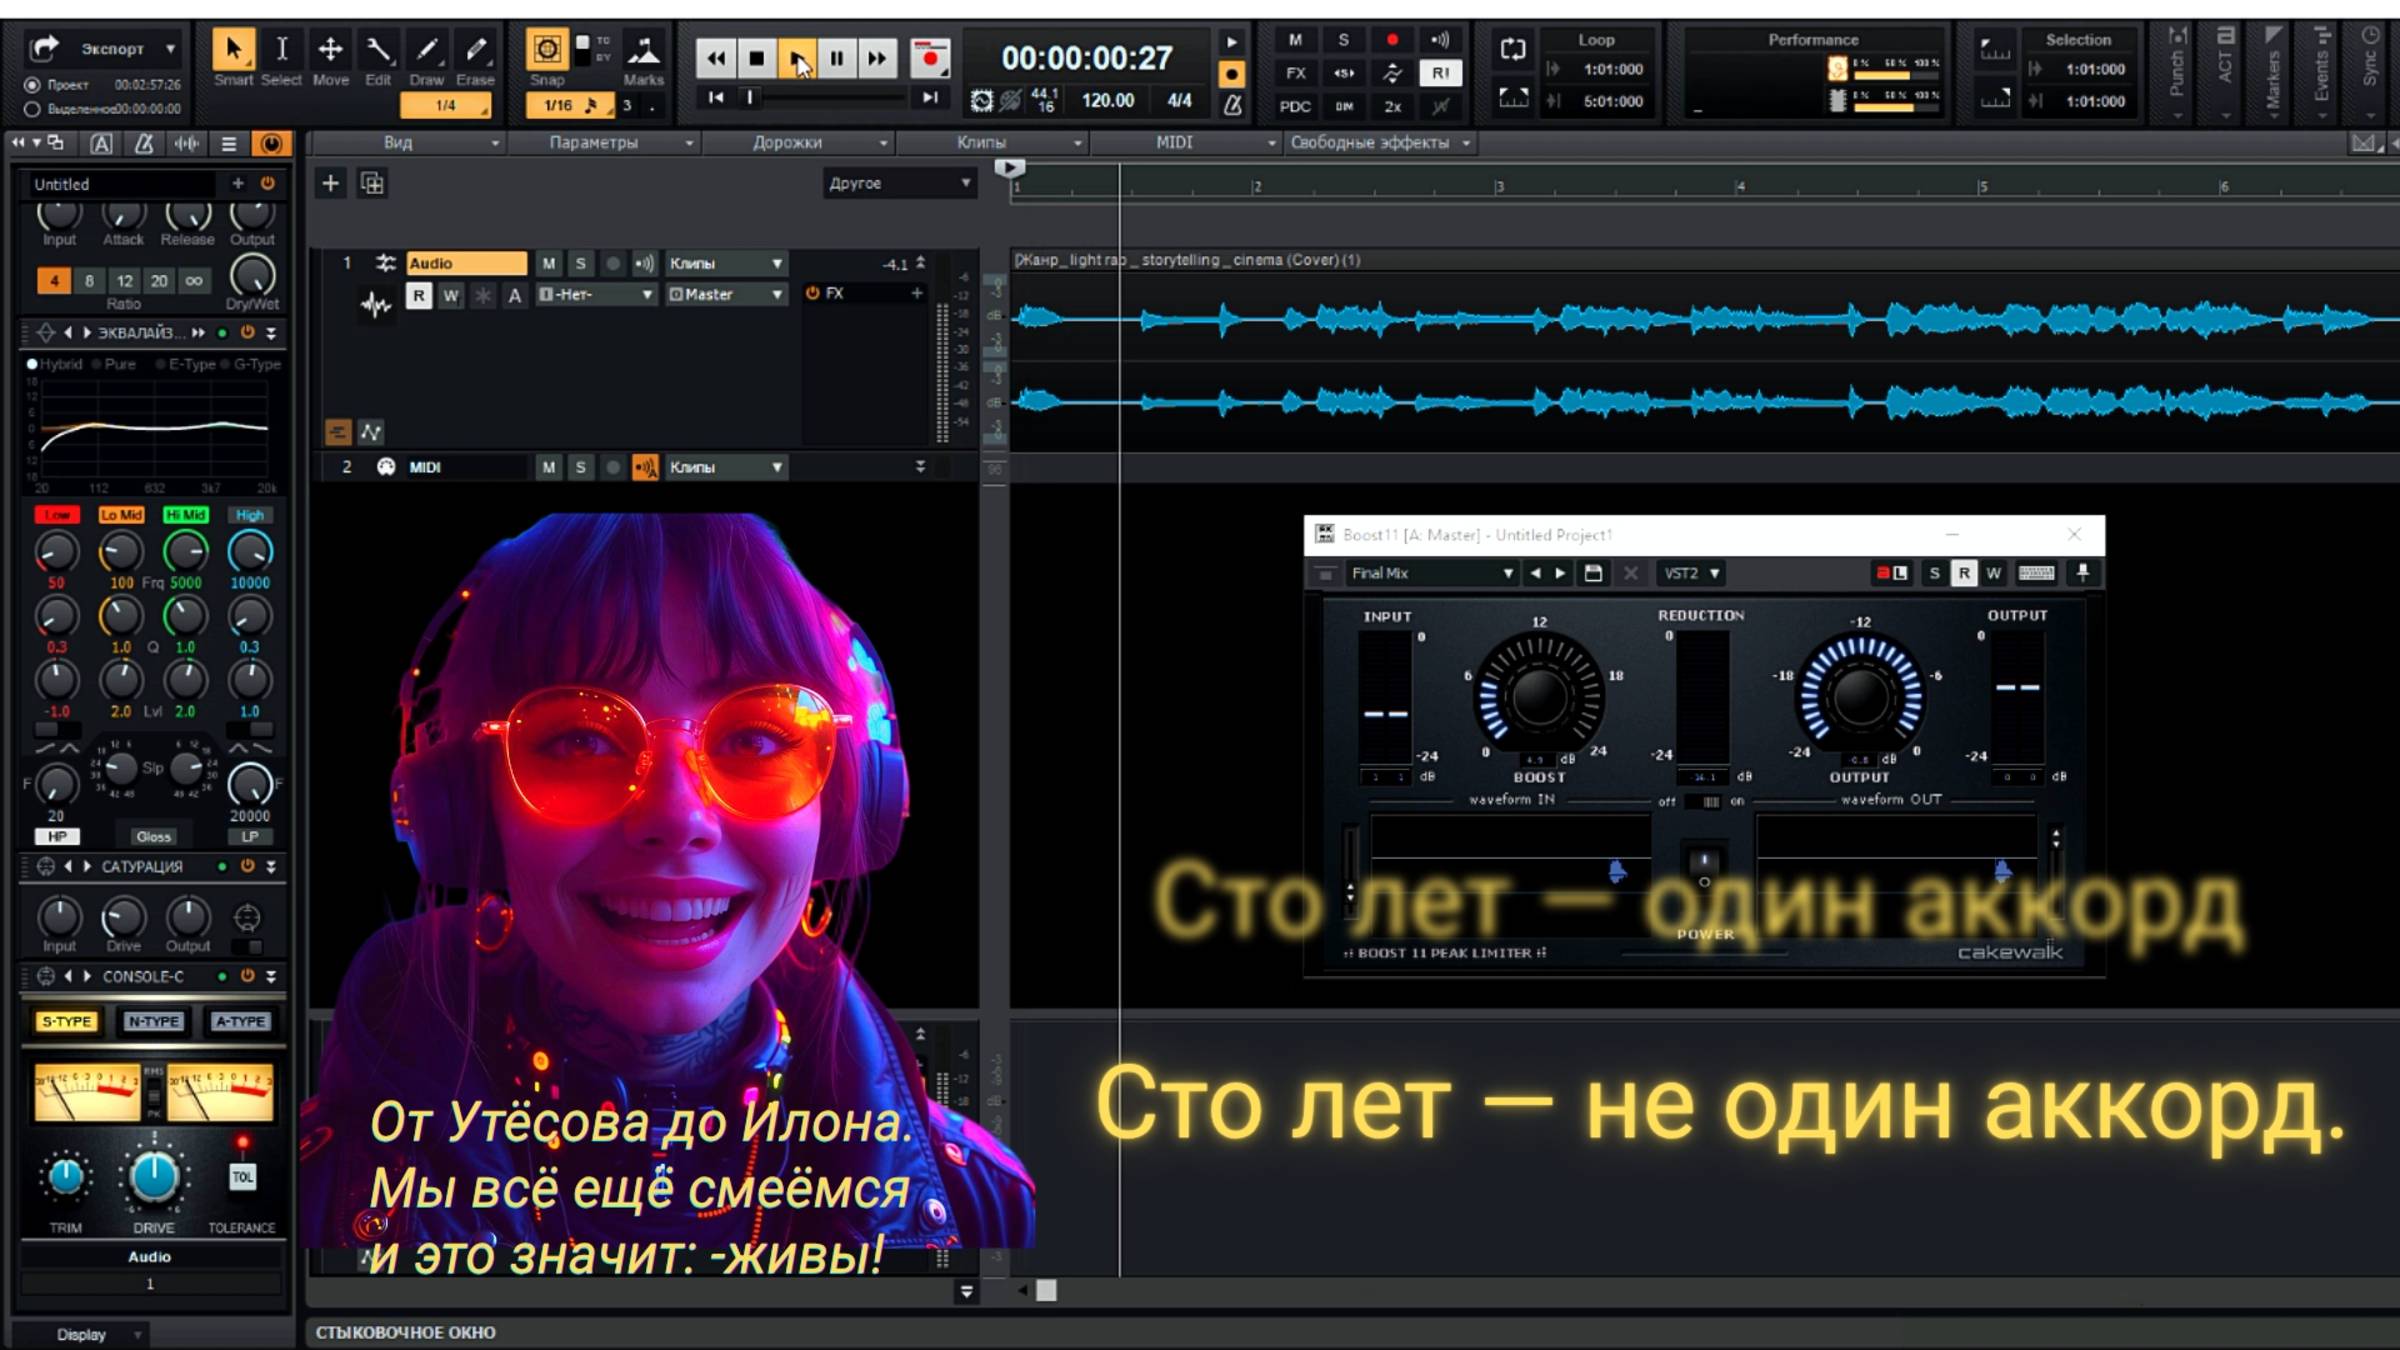Click the S-TYPE console emulation button

[66, 1021]
